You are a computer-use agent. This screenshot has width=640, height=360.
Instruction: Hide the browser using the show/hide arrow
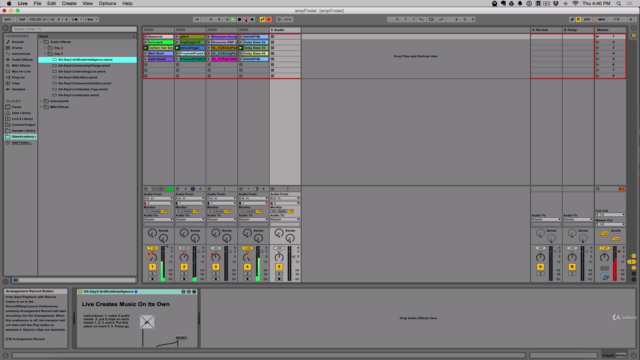click(6, 28)
